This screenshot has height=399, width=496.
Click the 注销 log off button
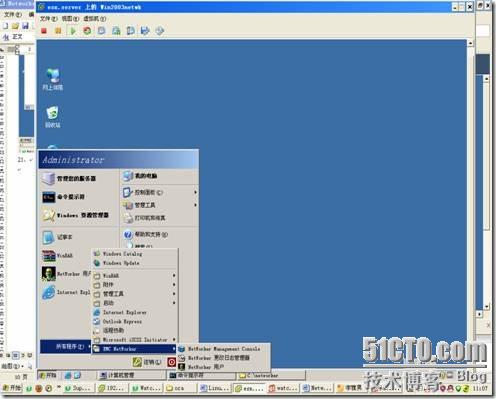147,362
